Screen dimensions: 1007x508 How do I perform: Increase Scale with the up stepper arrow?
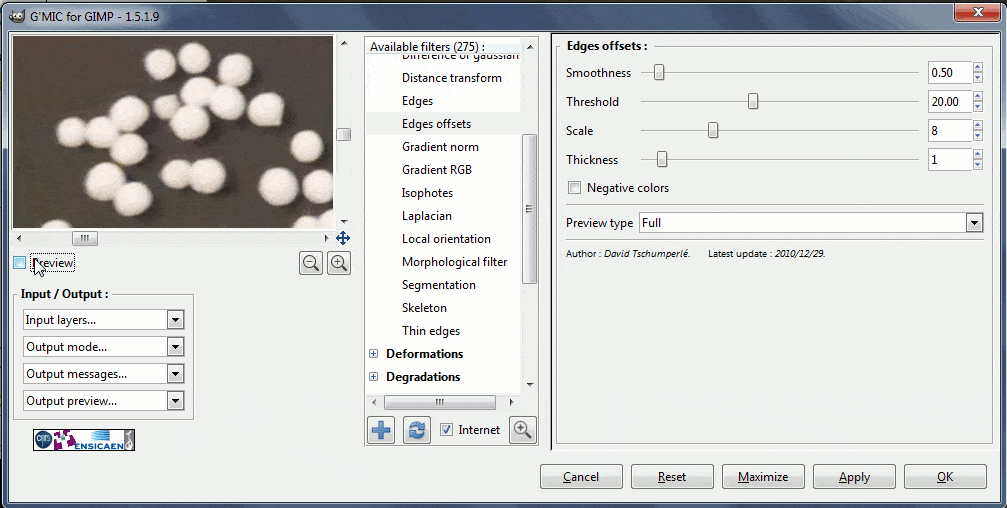[977, 125]
